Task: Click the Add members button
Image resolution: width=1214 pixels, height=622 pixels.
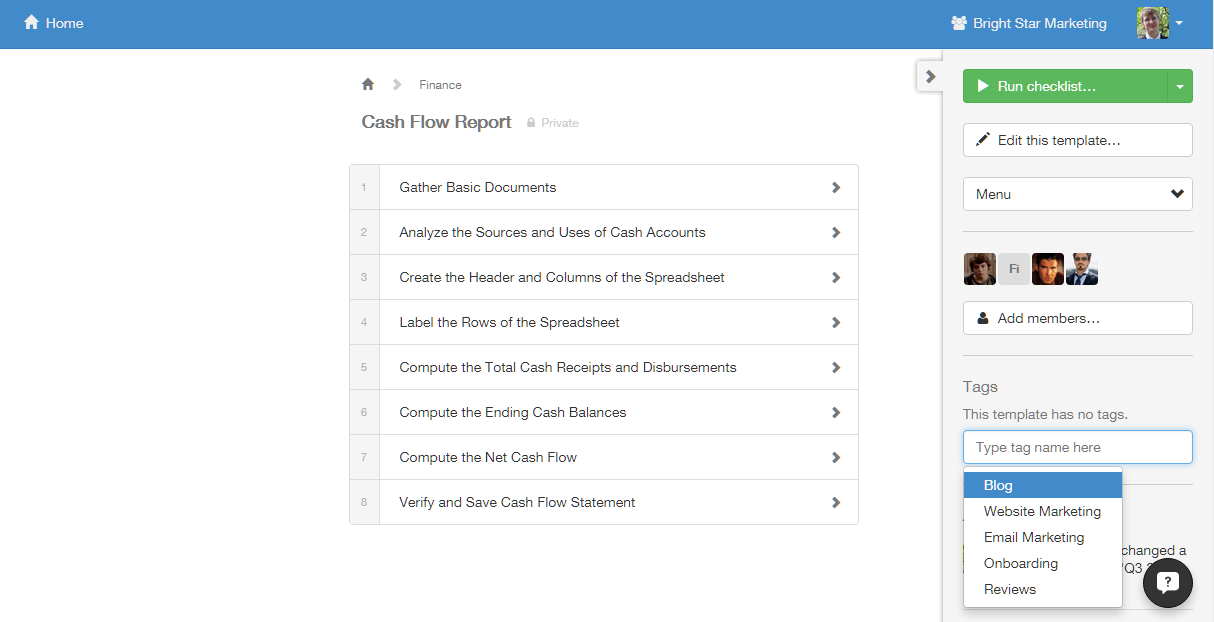Action: [x=1077, y=318]
